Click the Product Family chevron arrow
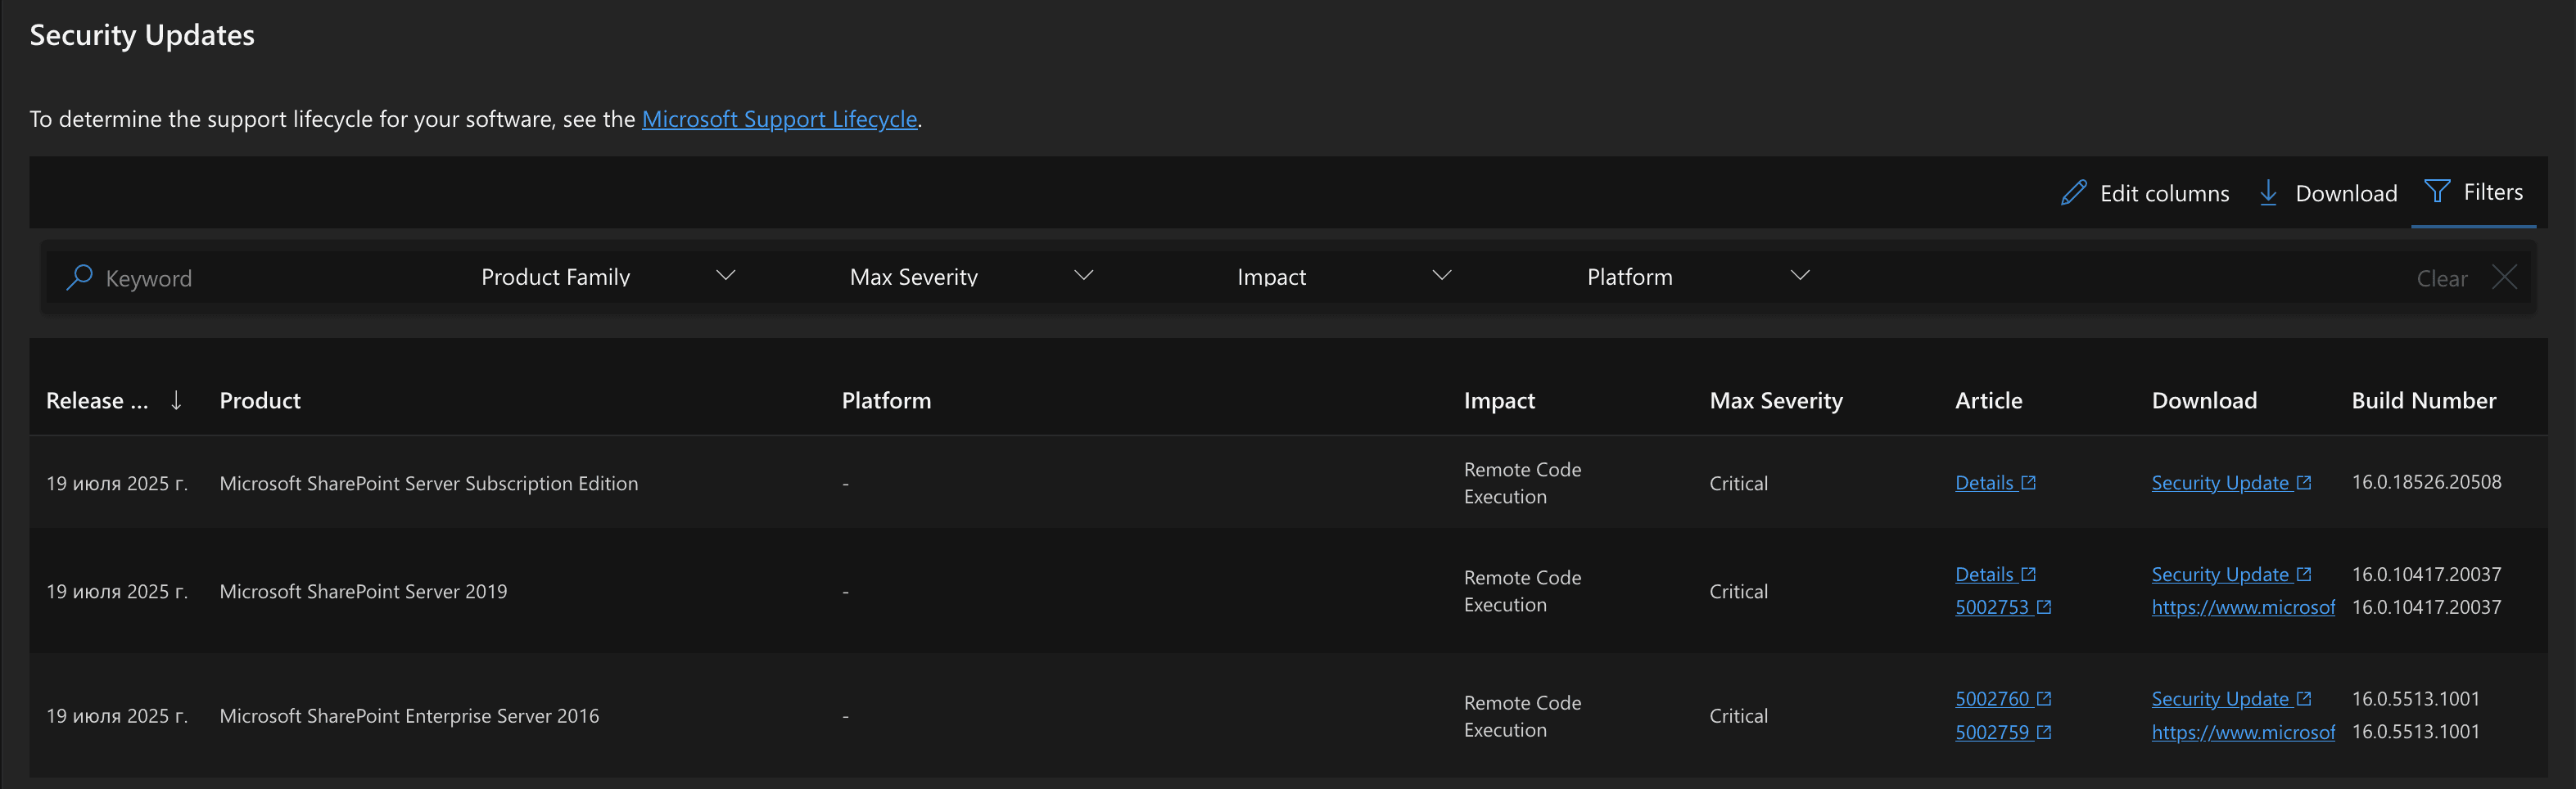The image size is (2576, 789). tap(726, 275)
